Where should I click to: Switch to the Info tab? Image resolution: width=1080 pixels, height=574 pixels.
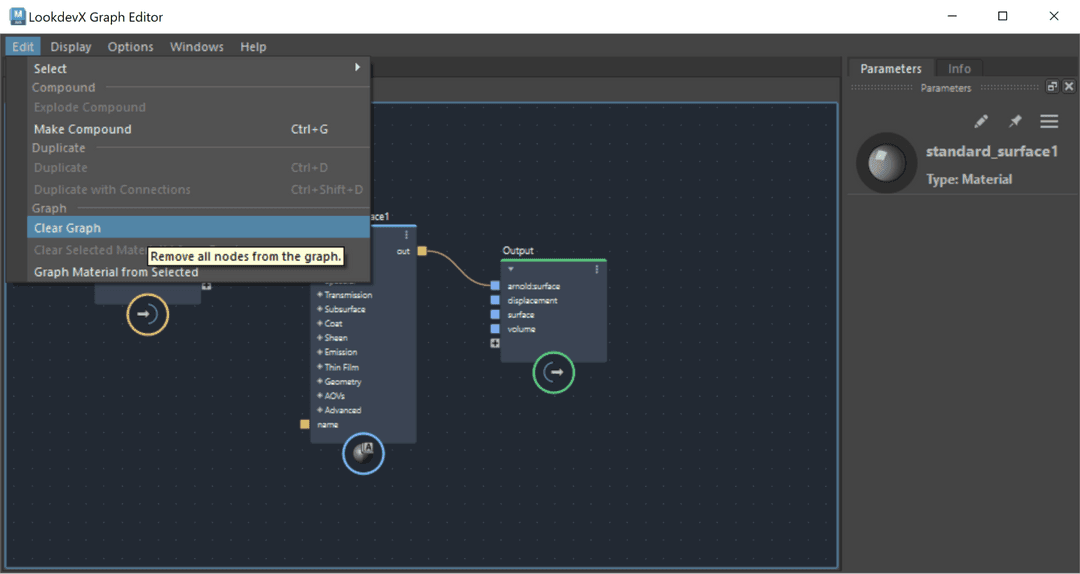[959, 68]
